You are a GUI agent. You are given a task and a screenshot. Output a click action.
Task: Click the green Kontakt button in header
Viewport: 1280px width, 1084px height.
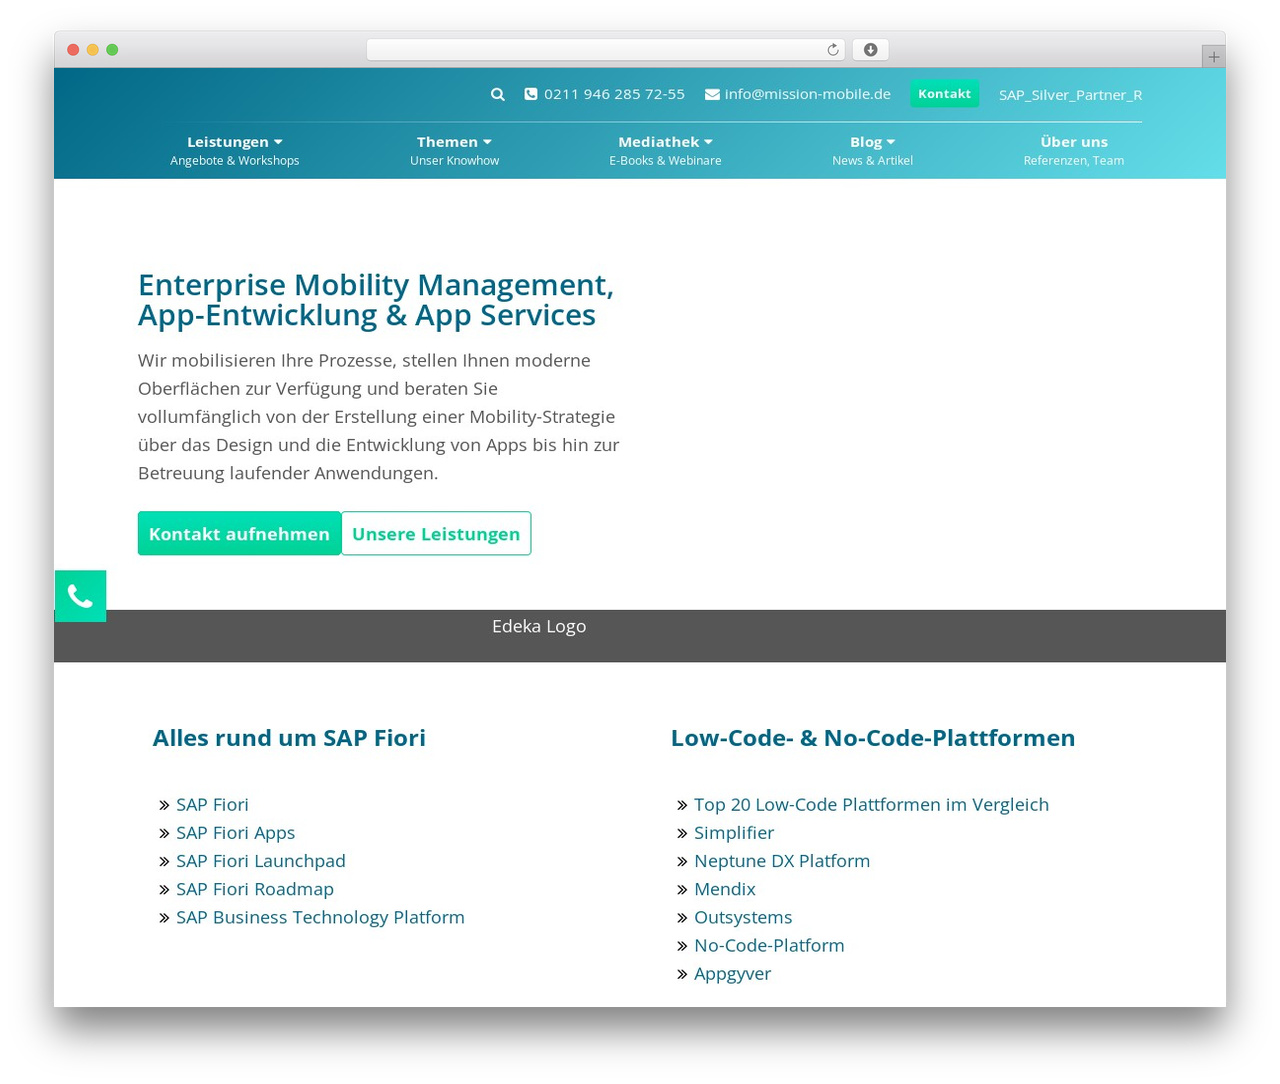944,94
